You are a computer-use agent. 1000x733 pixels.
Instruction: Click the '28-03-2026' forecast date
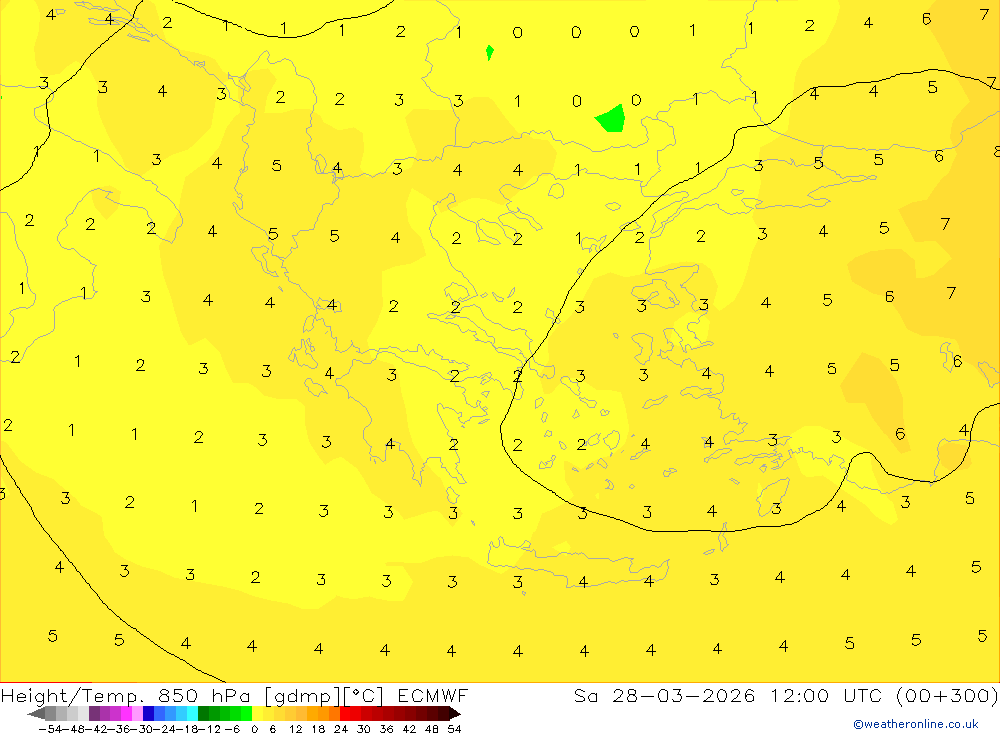[x=683, y=695]
